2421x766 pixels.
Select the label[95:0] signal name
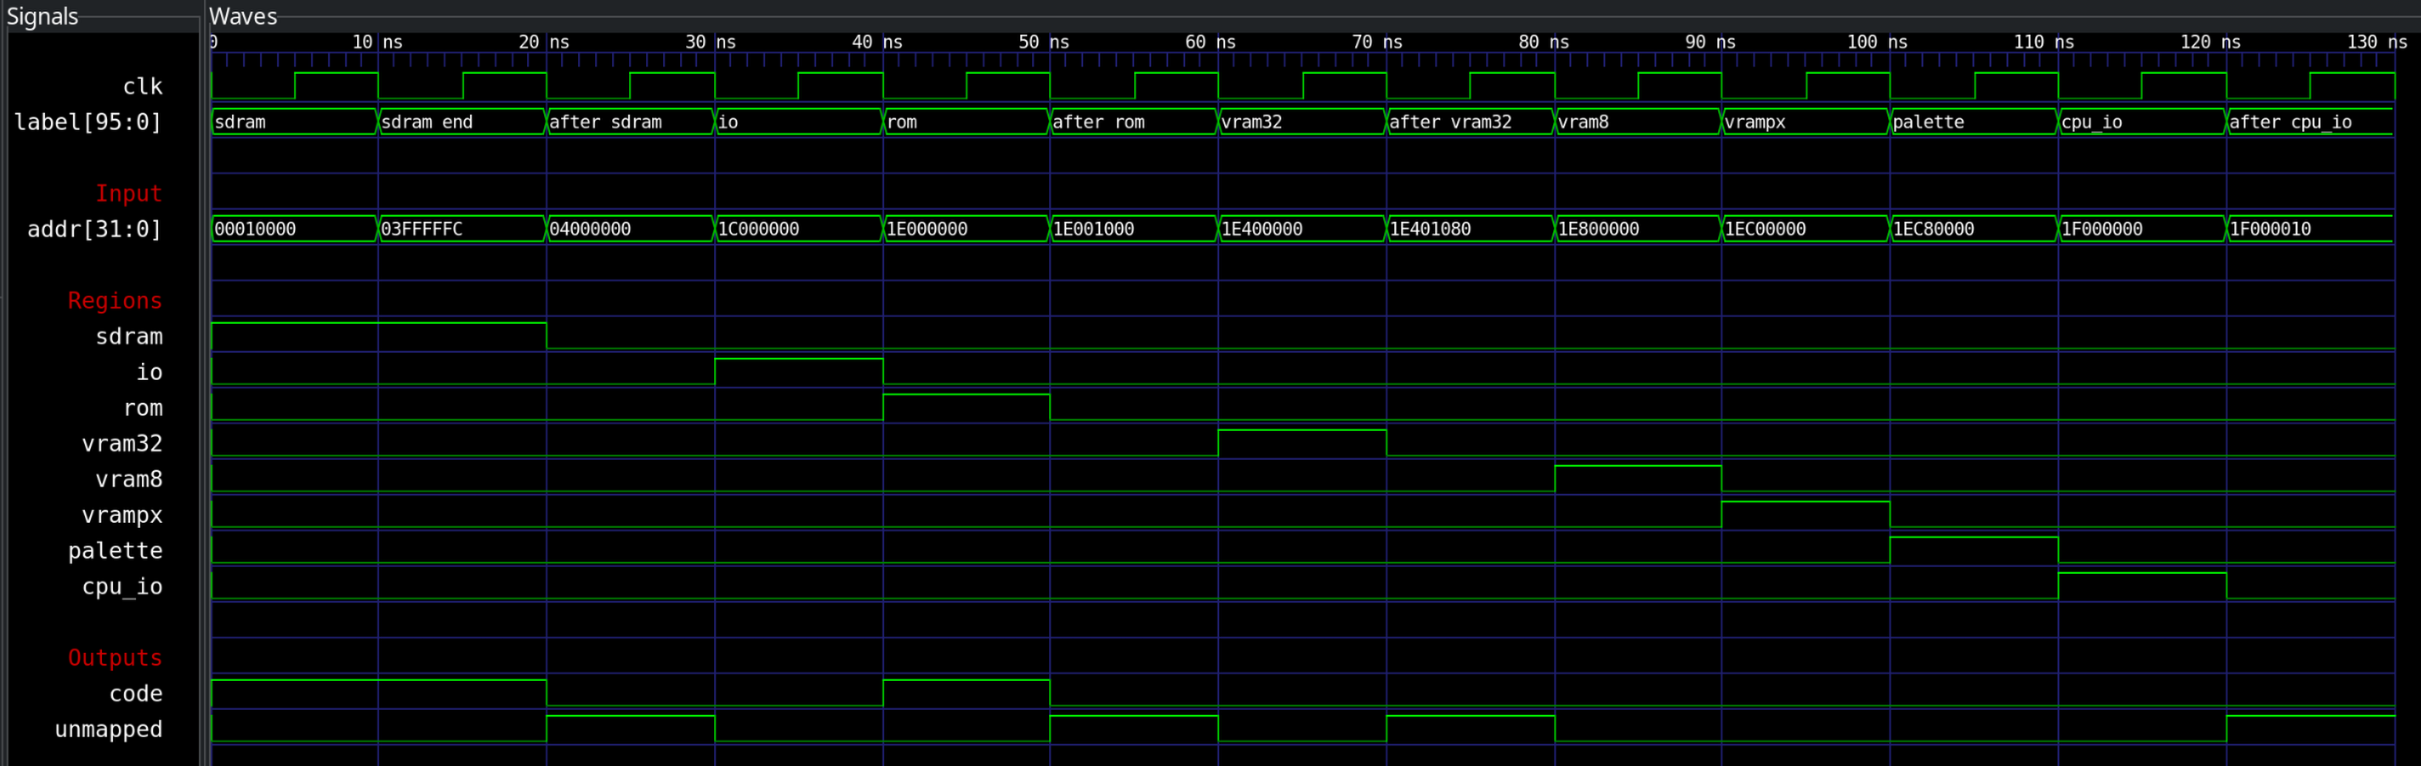coord(88,122)
